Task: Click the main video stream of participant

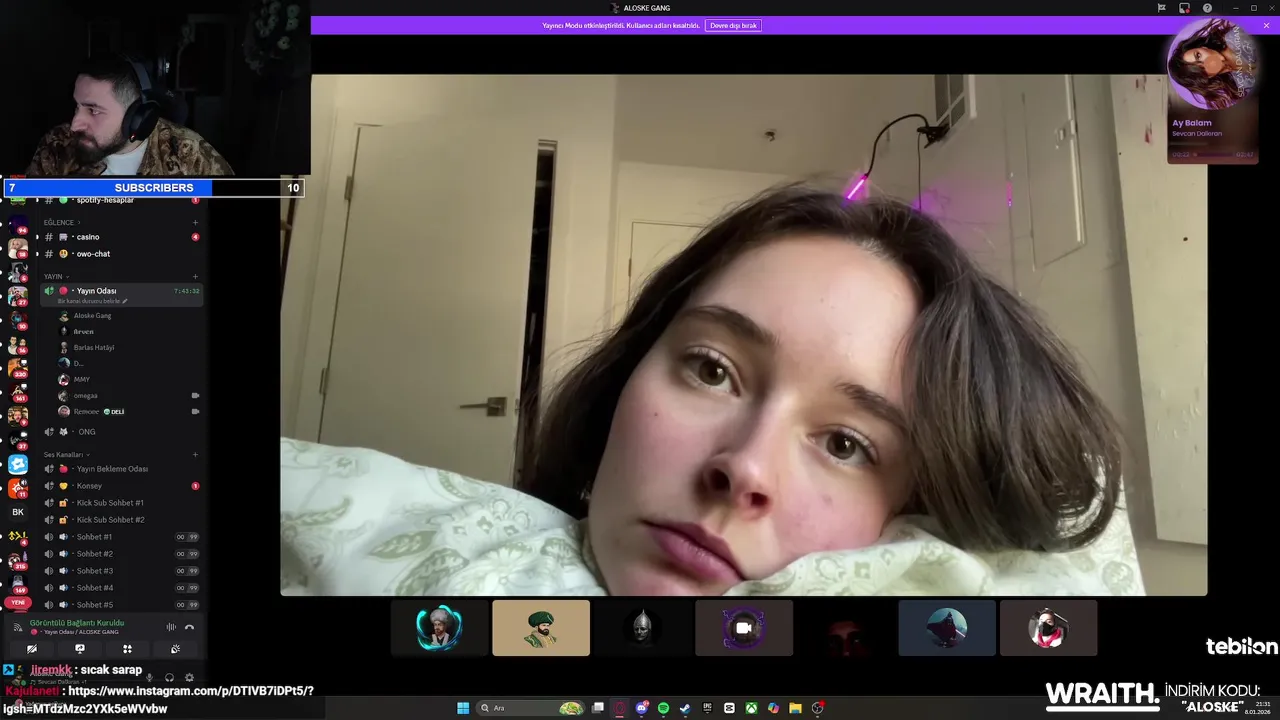Action: [x=744, y=335]
